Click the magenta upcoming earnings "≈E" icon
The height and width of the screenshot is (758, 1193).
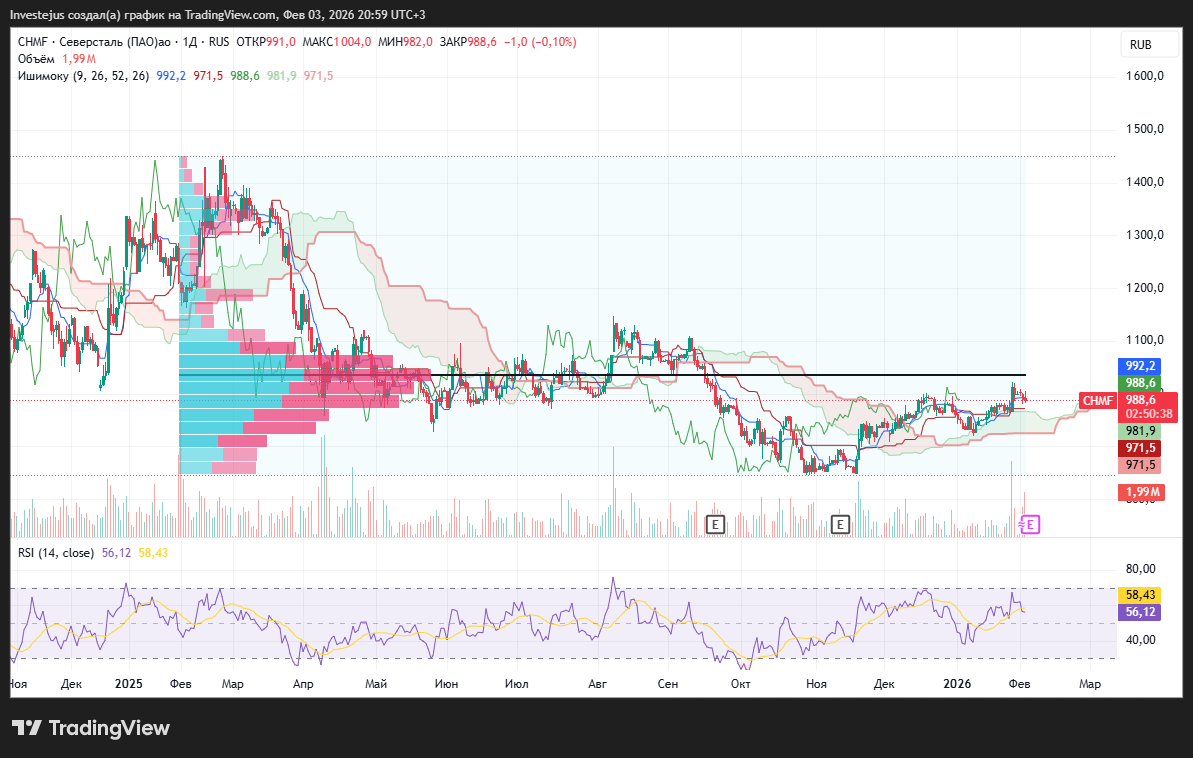pos(1029,524)
